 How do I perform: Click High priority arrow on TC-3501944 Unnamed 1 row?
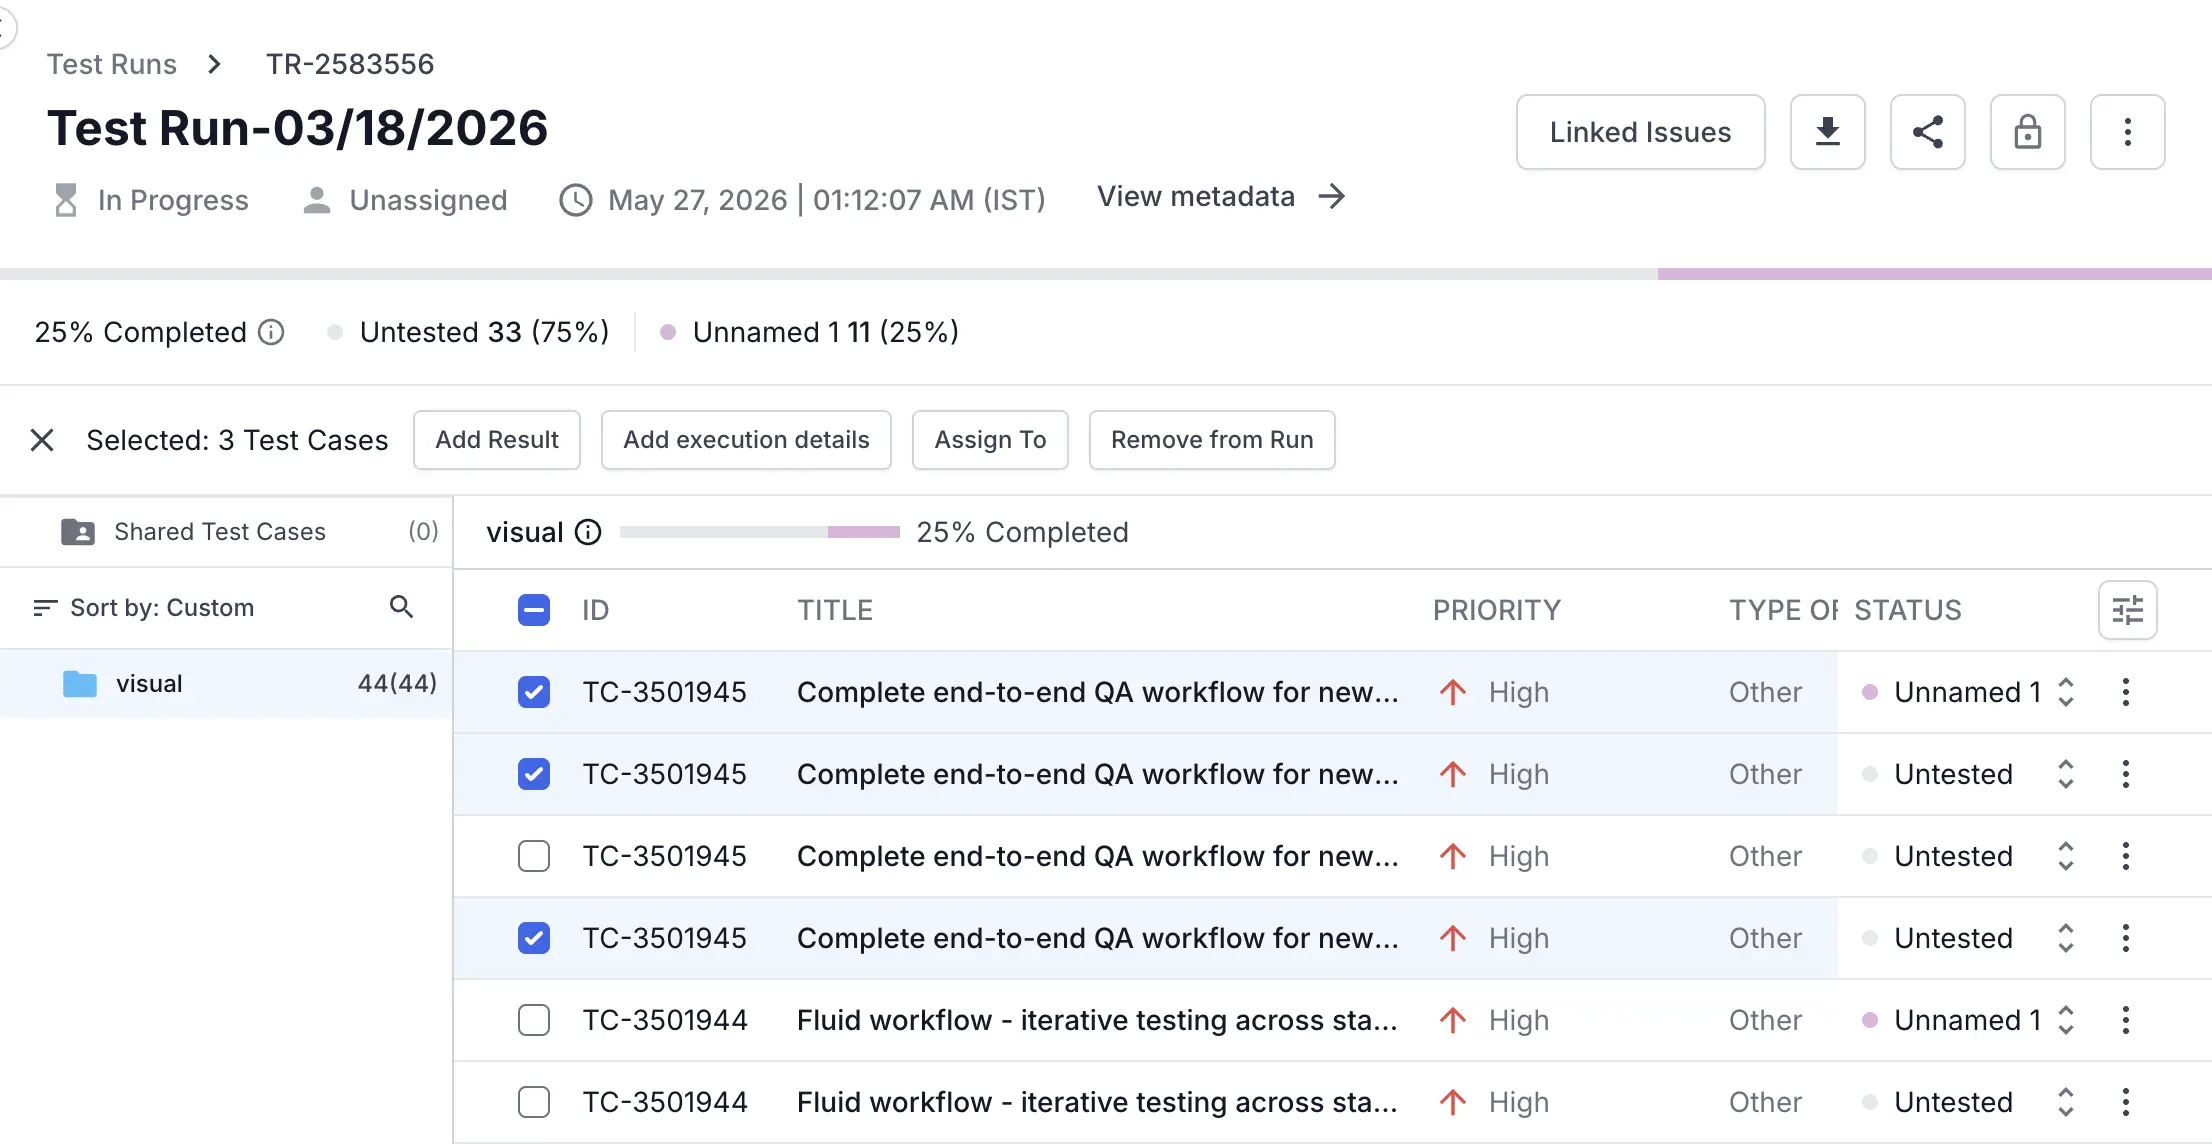coord(1453,1020)
